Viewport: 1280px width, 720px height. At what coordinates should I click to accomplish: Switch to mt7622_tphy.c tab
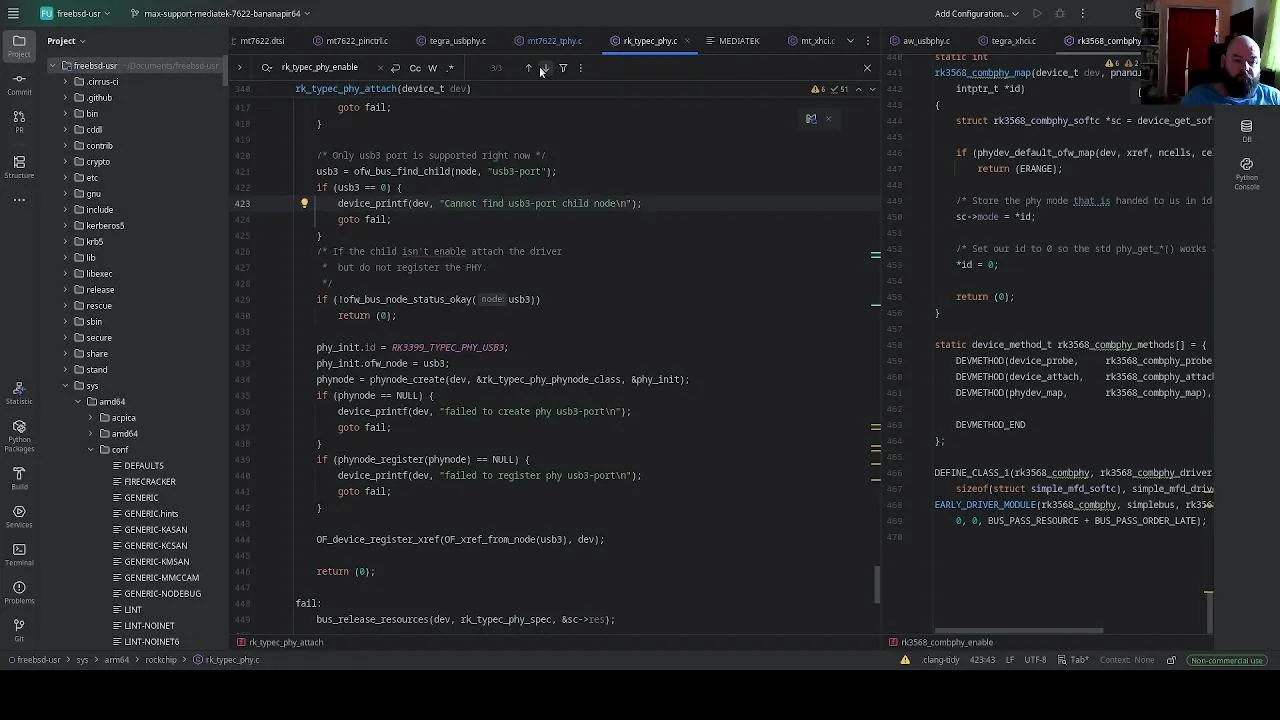548,41
